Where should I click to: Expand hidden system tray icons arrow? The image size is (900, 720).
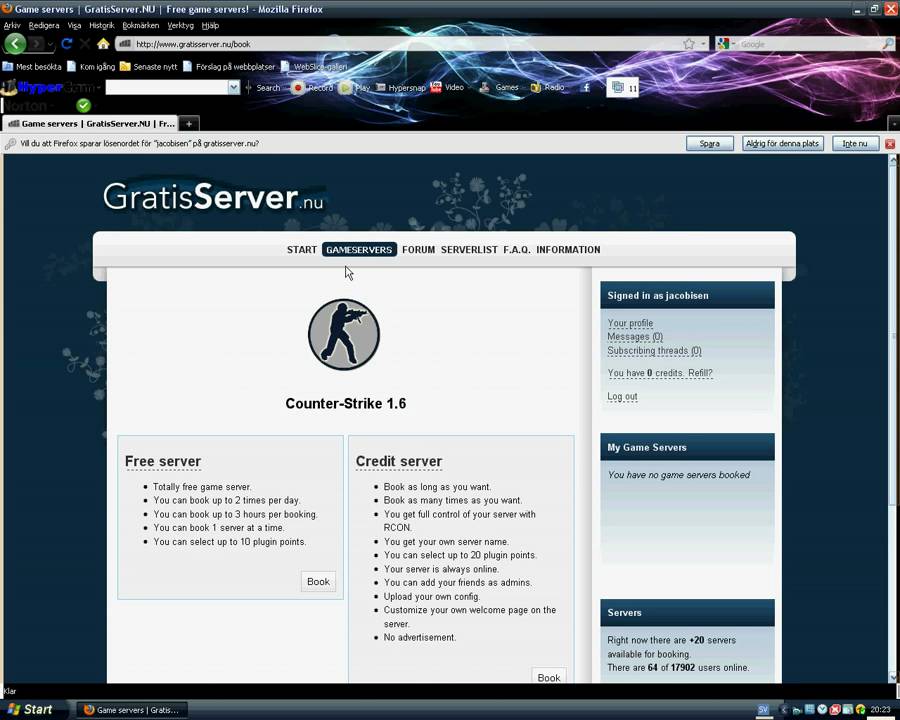[783, 710]
